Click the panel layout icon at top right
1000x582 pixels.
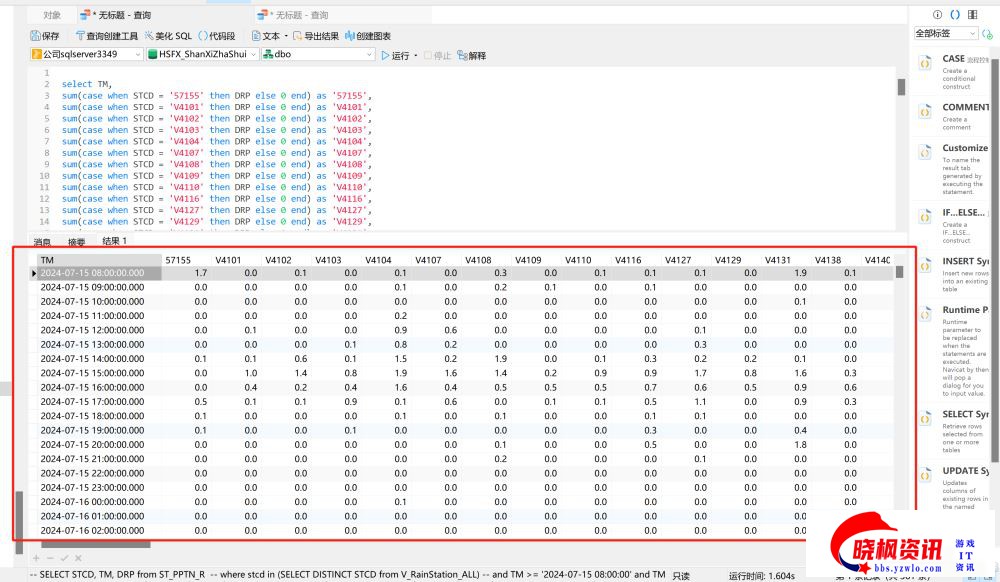point(973,15)
